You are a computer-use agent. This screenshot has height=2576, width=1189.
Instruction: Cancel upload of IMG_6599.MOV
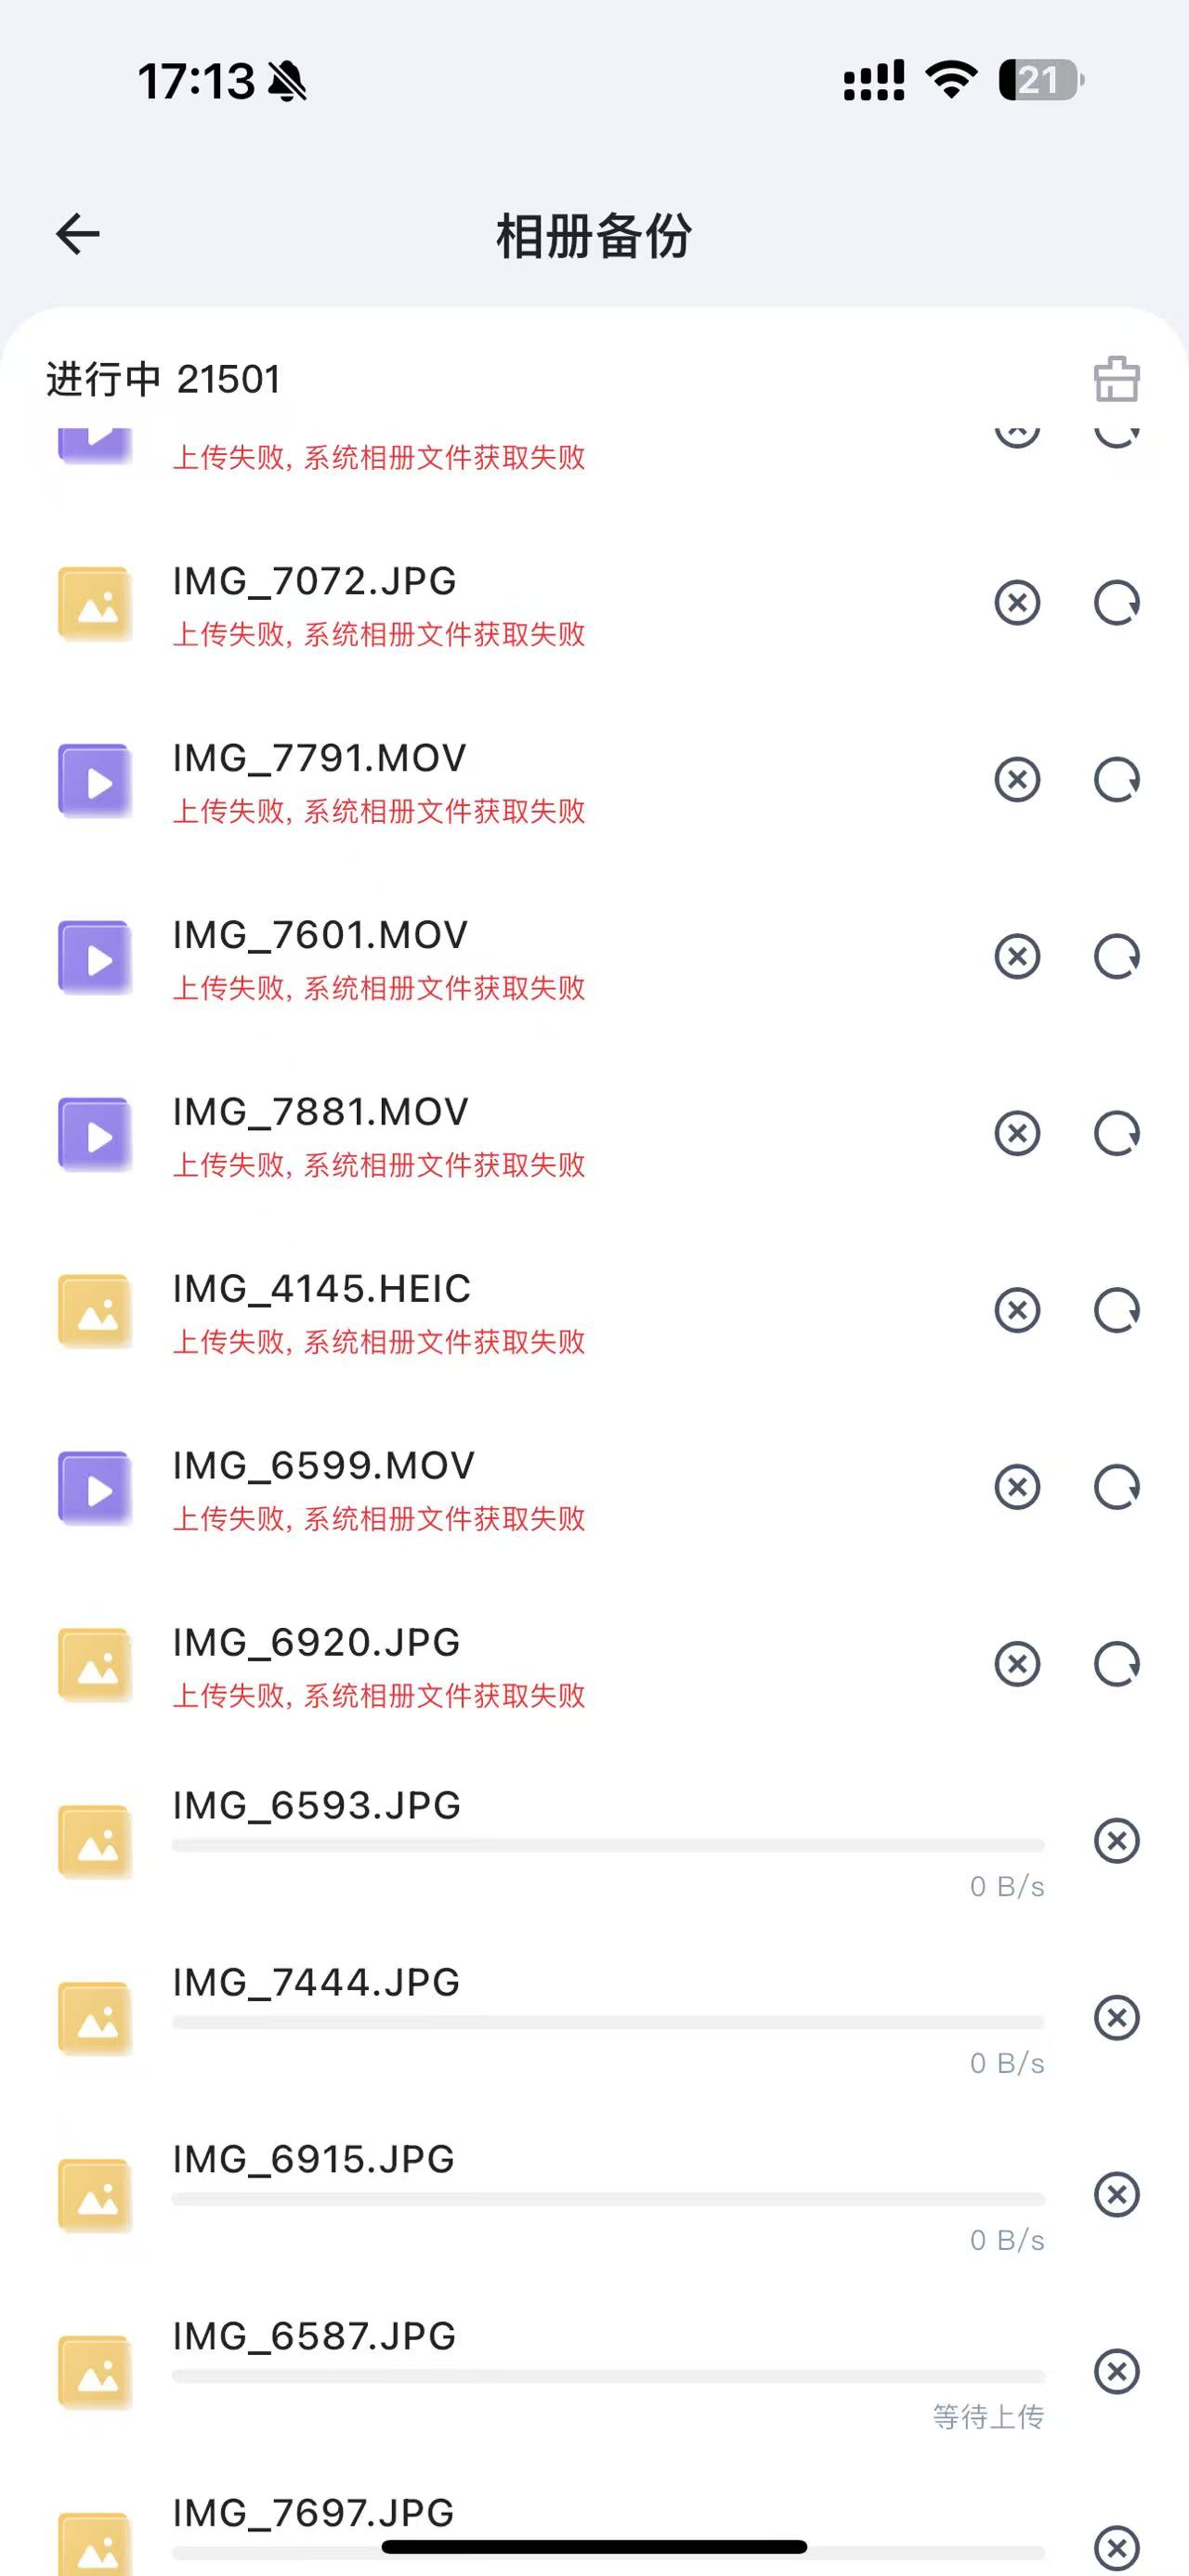pos(1017,1487)
